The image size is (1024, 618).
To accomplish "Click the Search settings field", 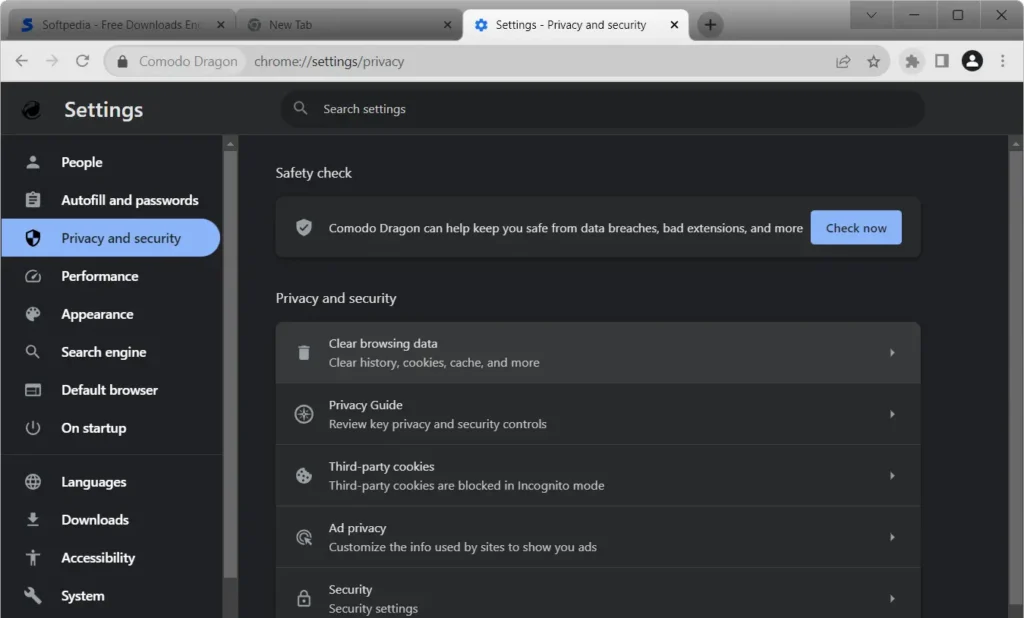I will coord(600,109).
